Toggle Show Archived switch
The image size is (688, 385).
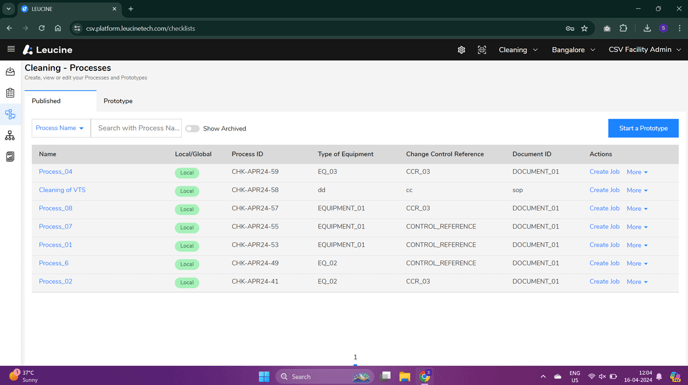(x=192, y=129)
